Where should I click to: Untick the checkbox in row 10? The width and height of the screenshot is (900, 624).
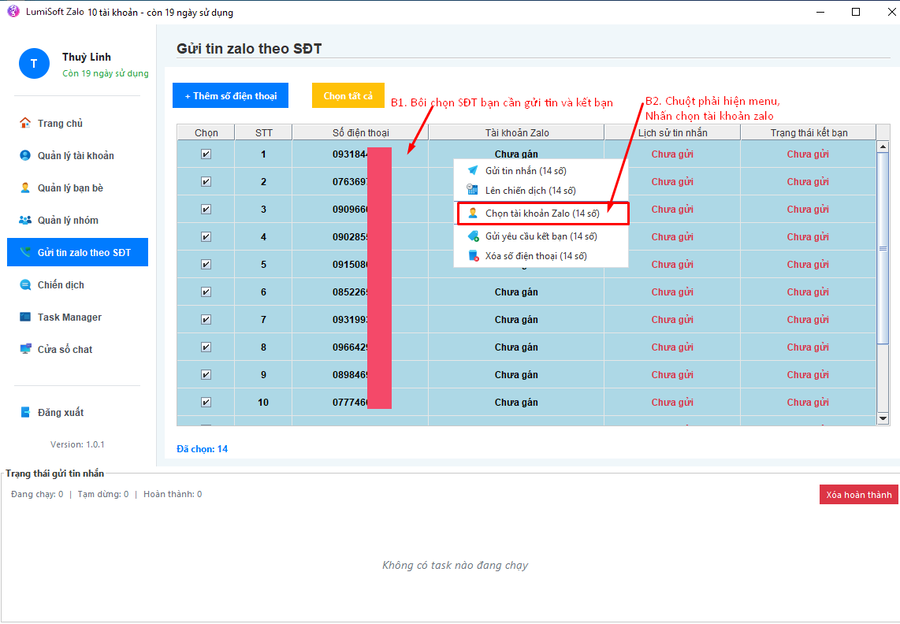[x=206, y=402]
